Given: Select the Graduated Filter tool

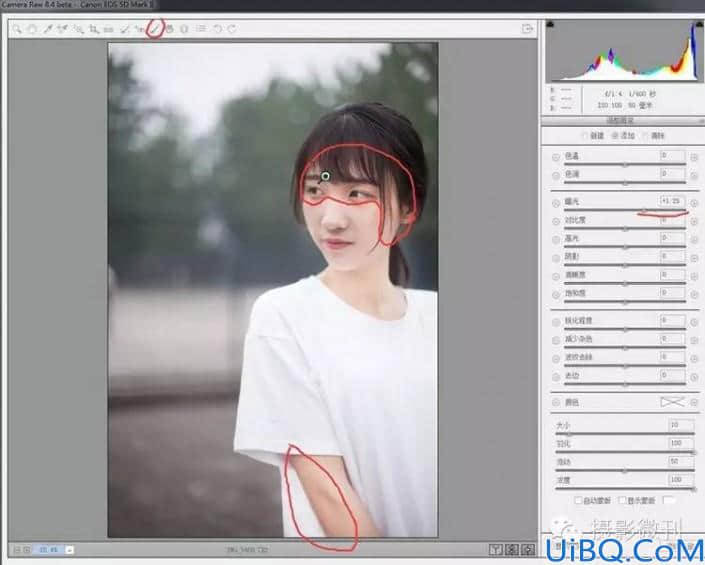Looking at the screenshot, I should point(170,29).
